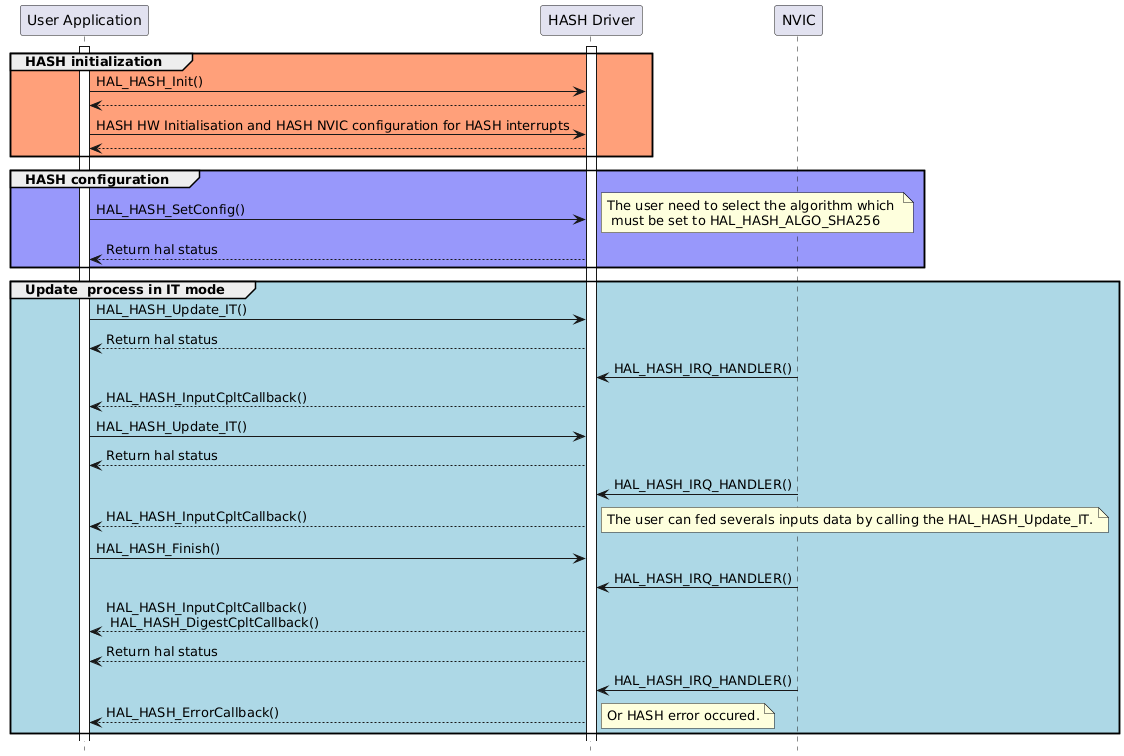Viewport: 1124px width, 756px height.
Task: Click the HASH initialization frame label
Action: (x=94, y=61)
